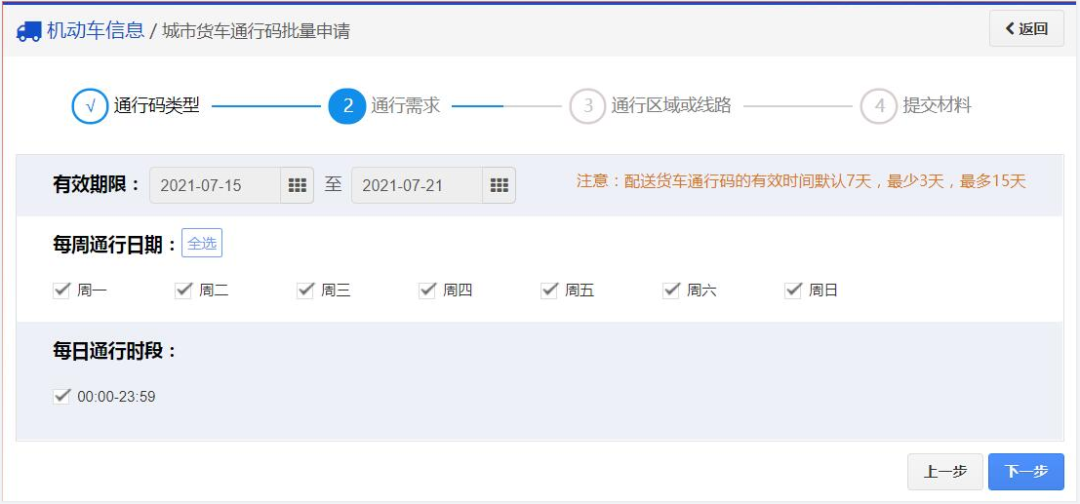Go back with 上一步 button
Image resolution: width=1080 pixels, height=504 pixels.
coord(945,472)
